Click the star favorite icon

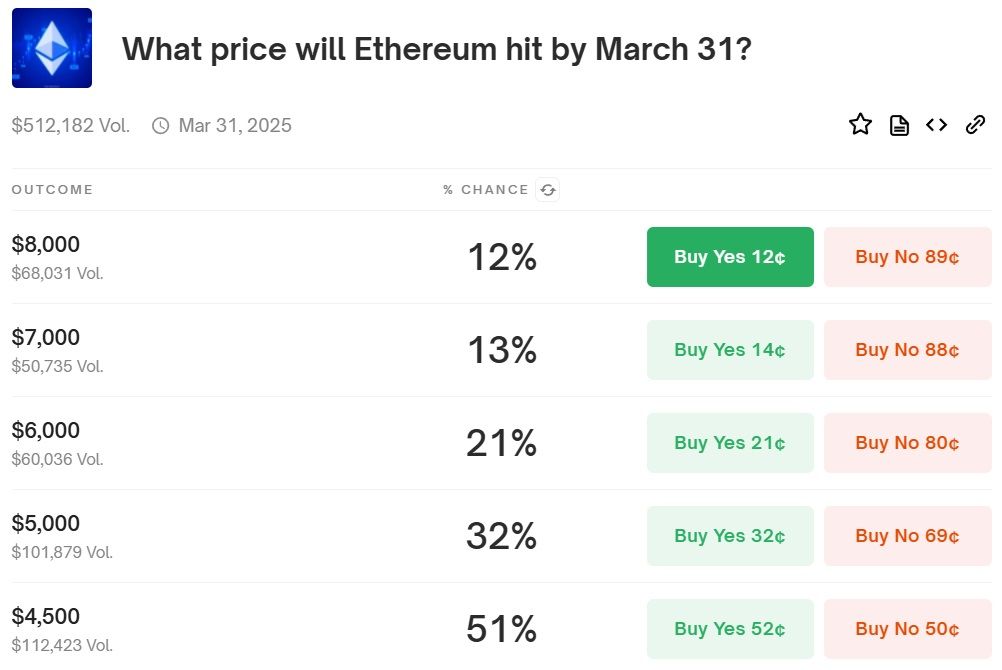860,125
